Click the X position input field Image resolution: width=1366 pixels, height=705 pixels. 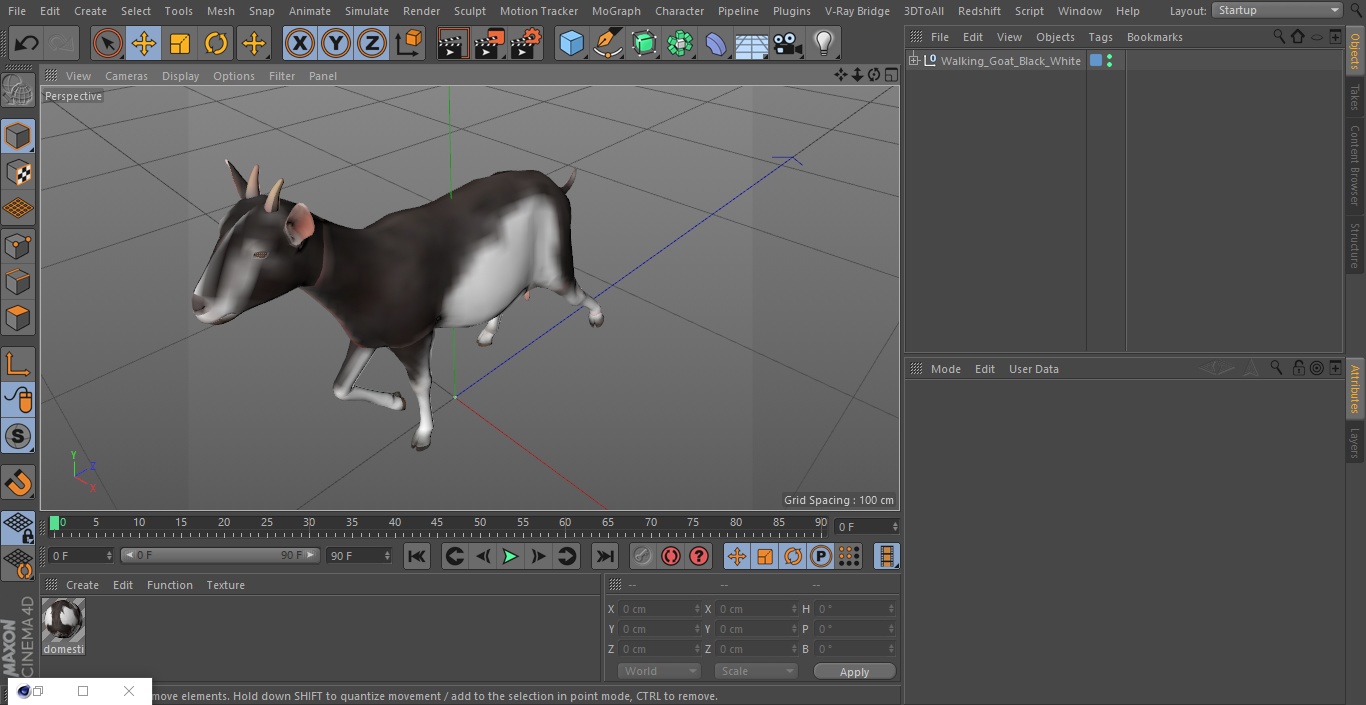click(659, 609)
